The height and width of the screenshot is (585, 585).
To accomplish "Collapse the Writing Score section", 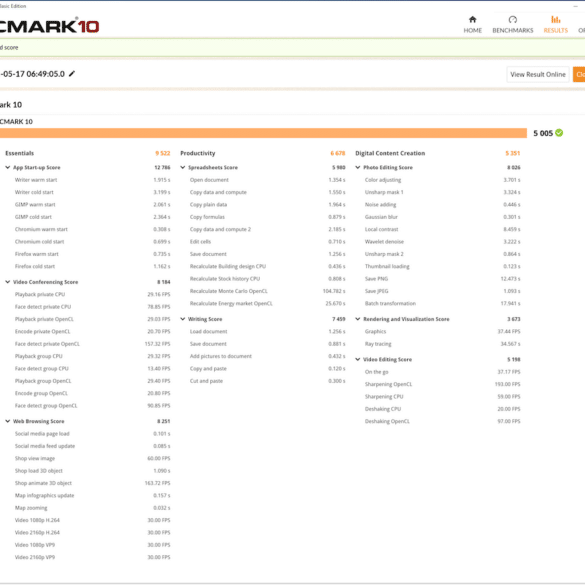I will tap(183, 319).
